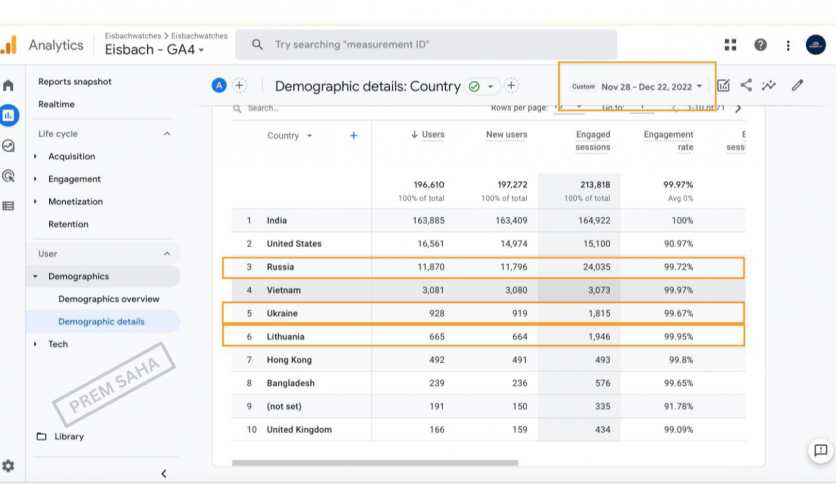Expand the Acquisition menu item
The height and width of the screenshot is (484, 836).
pos(71,157)
